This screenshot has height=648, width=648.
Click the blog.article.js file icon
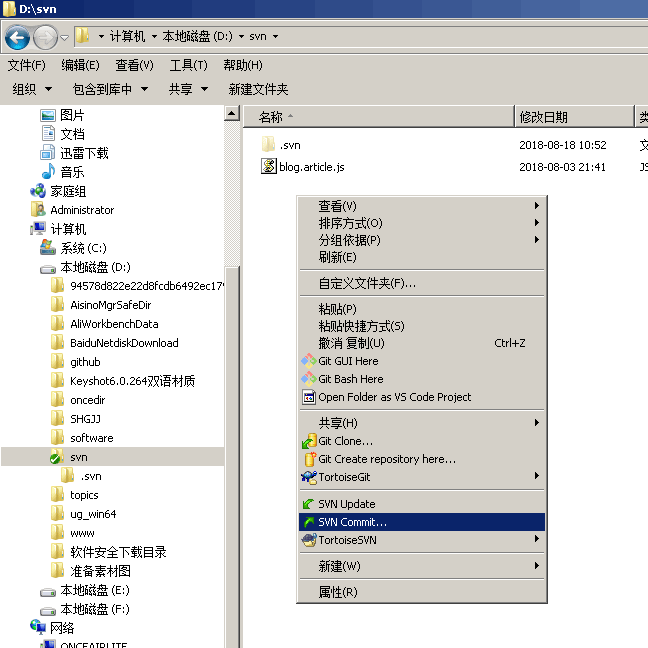(x=268, y=167)
